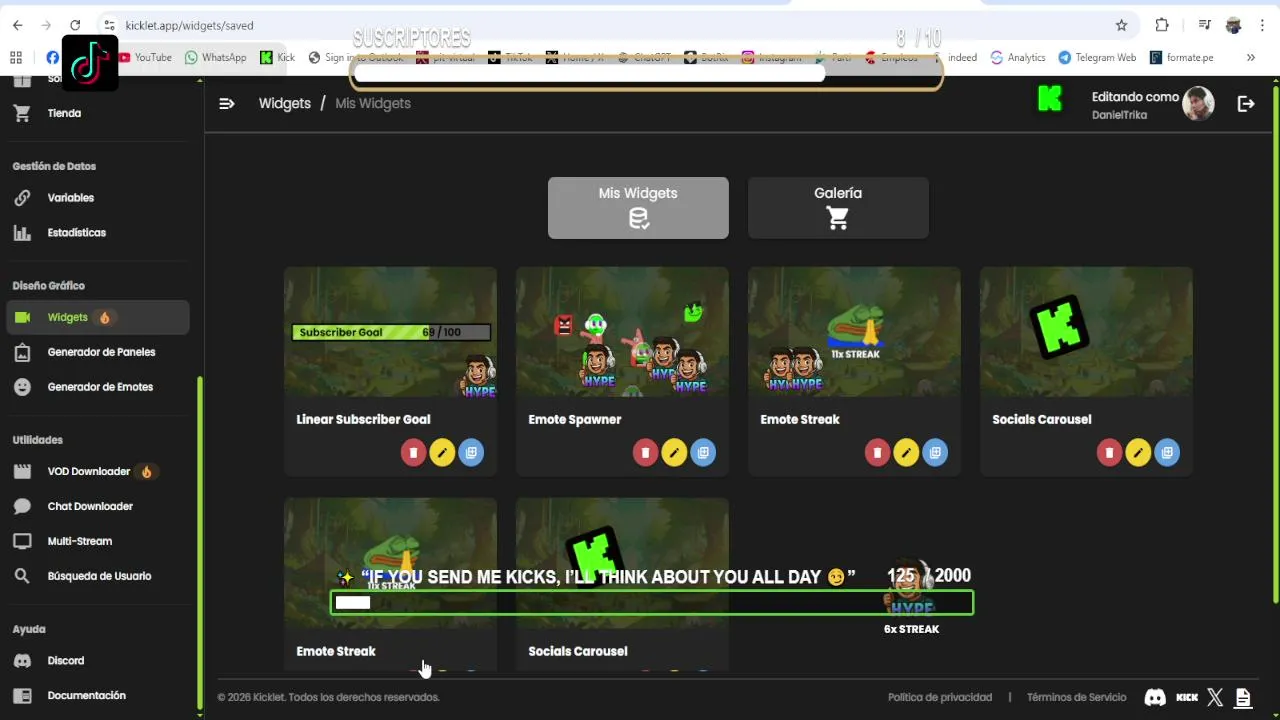
Task: Duplicate the first Socials Carousel widget
Action: (1167, 453)
